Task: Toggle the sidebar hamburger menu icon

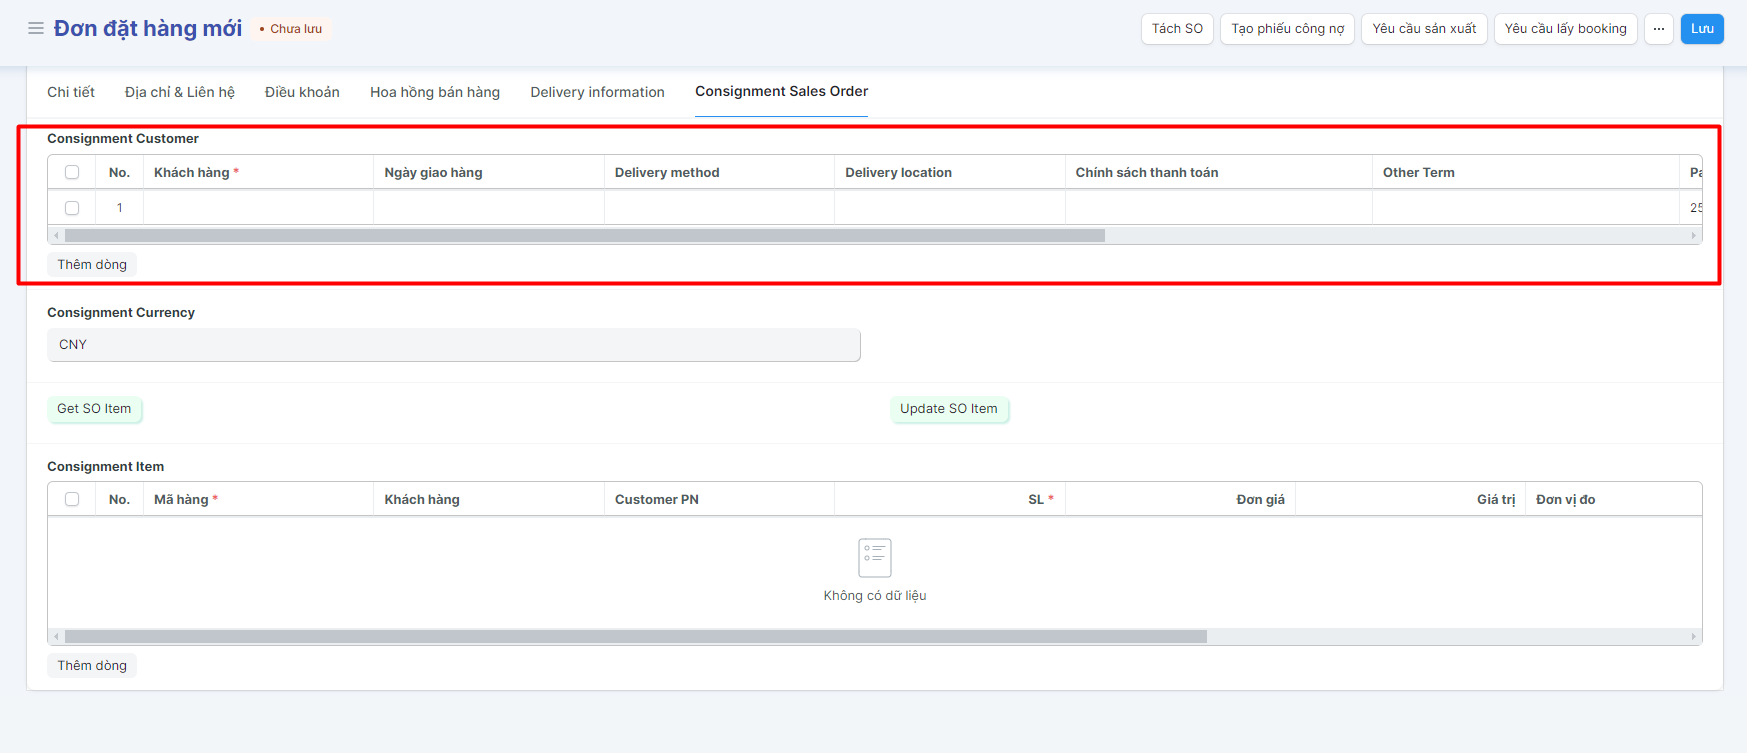Action: point(36,28)
